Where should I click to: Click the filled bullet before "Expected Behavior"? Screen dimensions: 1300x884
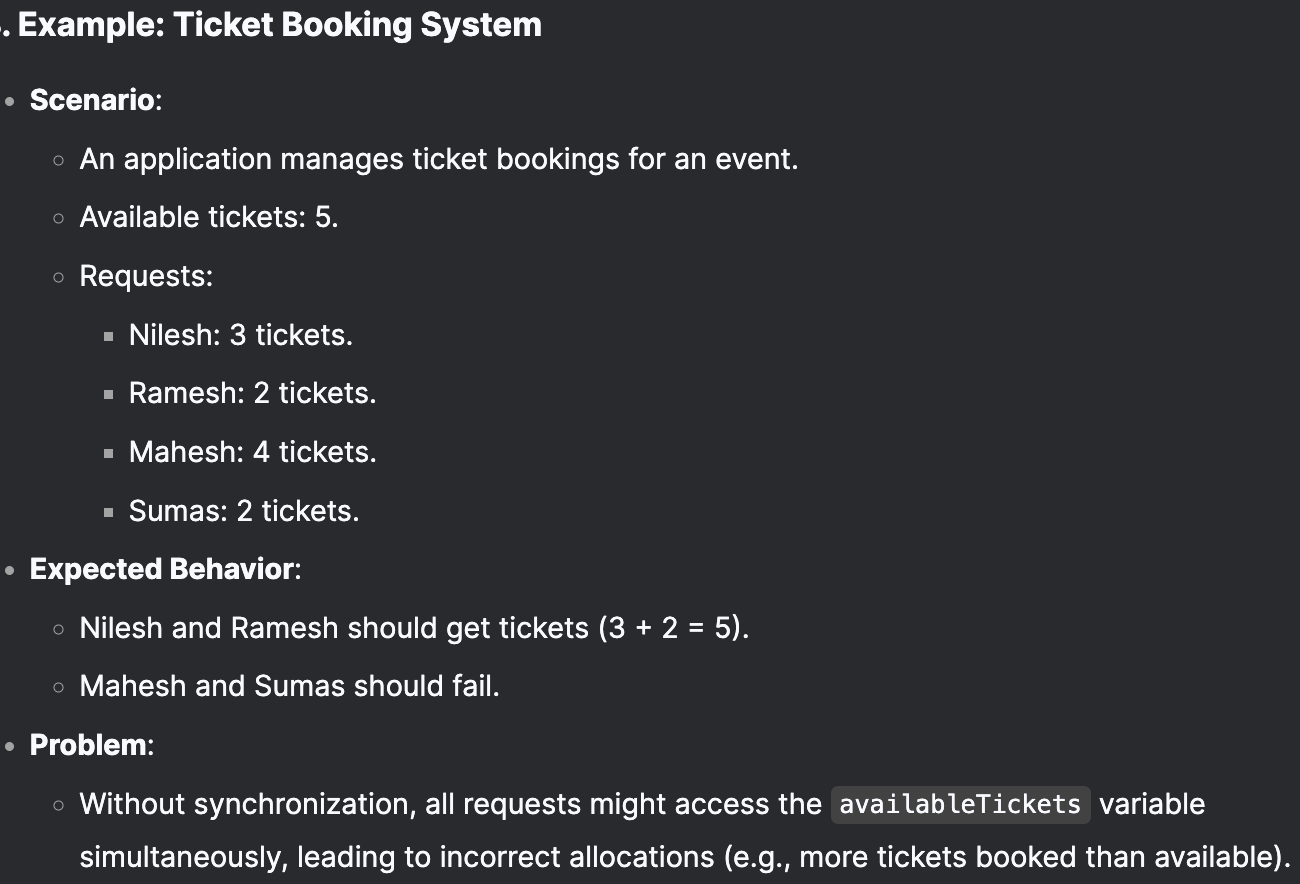10,570
